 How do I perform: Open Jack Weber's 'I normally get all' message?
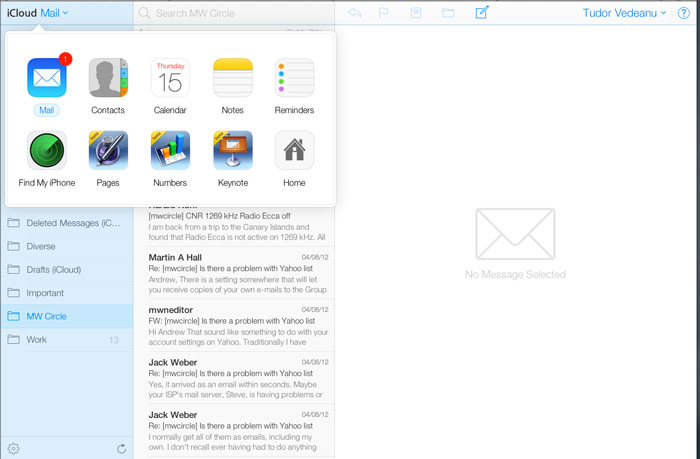(x=234, y=430)
